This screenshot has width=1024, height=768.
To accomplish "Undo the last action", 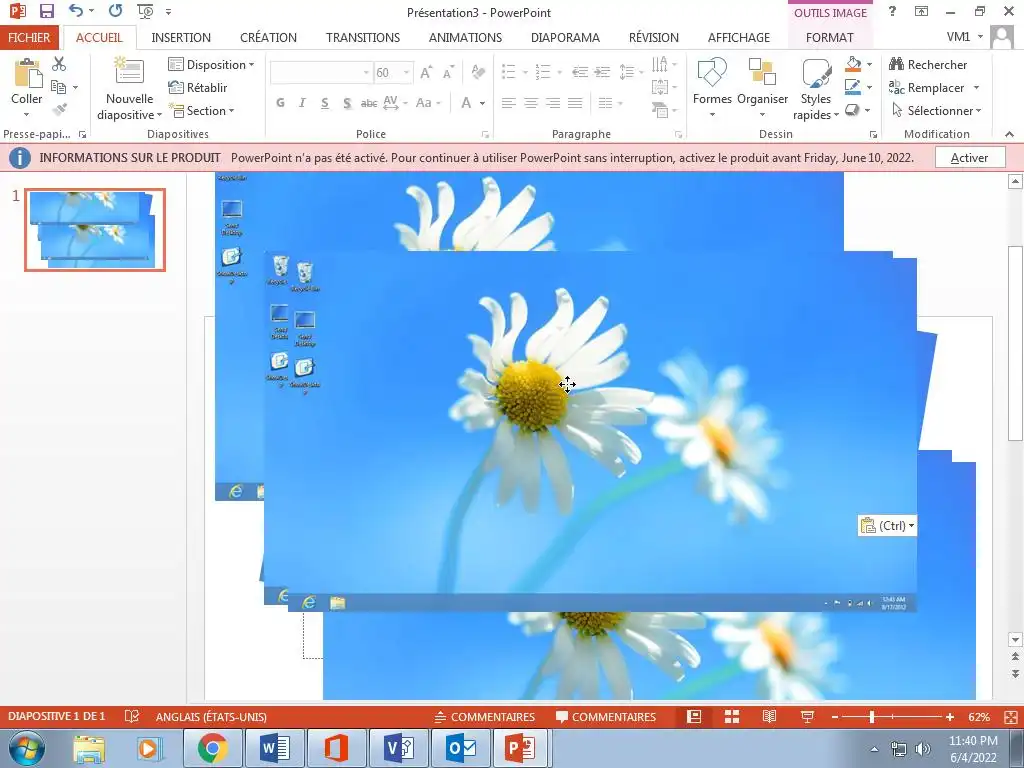I will pyautogui.click(x=76, y=11).
